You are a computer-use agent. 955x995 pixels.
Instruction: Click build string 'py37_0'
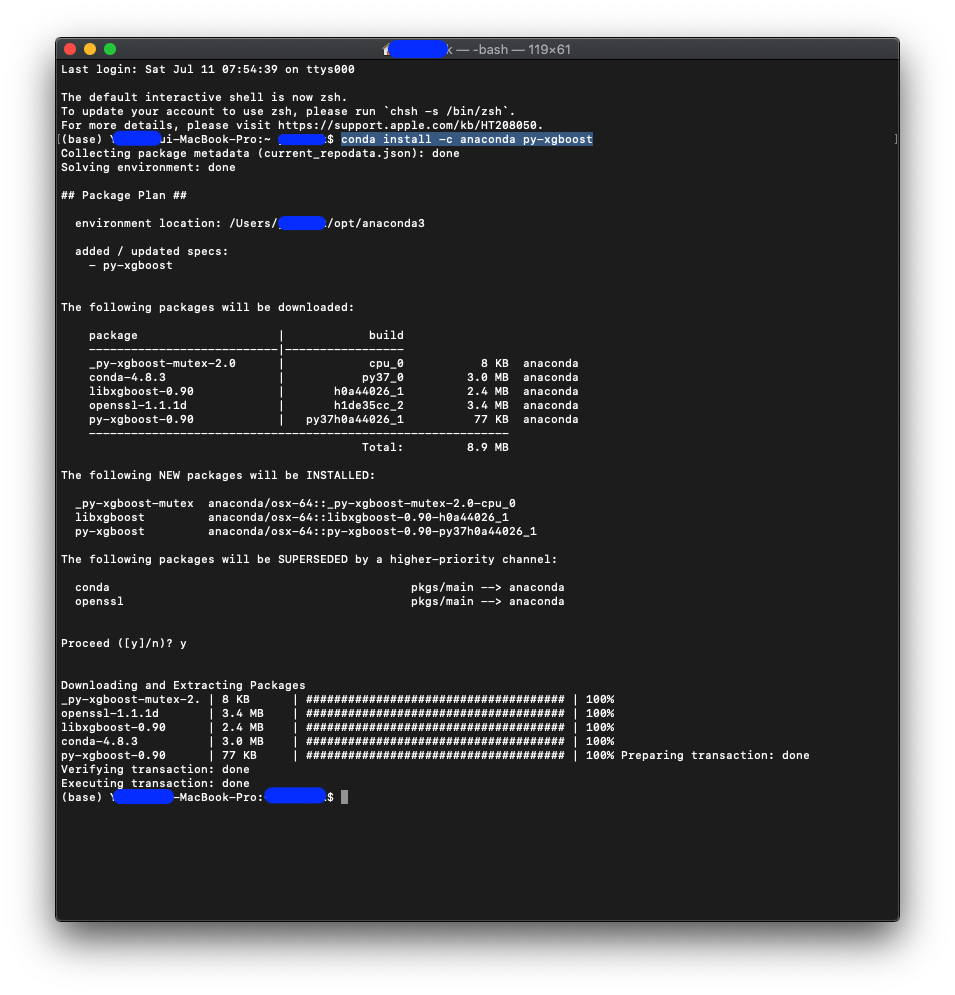(383, 377)
